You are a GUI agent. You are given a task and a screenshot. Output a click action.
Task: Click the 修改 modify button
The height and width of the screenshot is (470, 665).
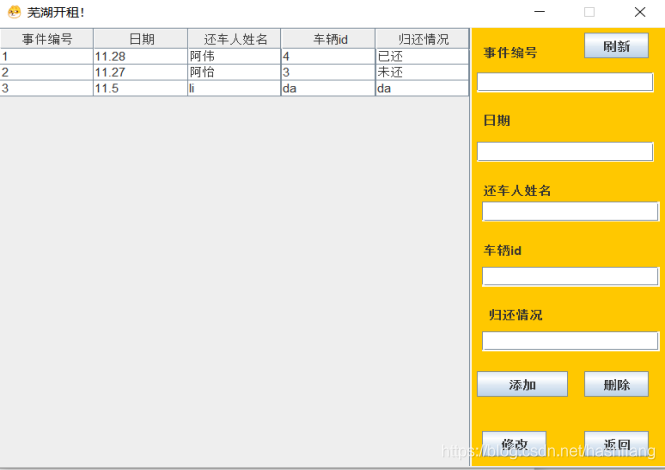(x=514, y=444)
